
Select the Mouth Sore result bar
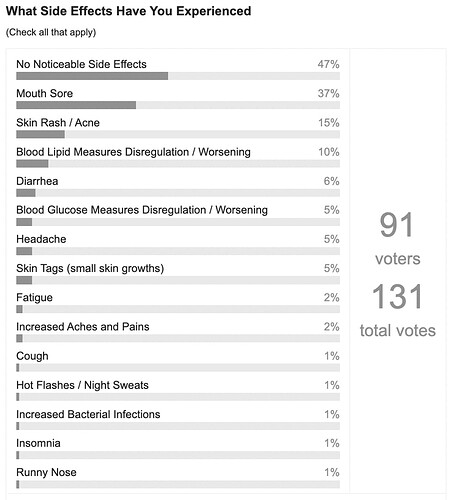point(178,105)
